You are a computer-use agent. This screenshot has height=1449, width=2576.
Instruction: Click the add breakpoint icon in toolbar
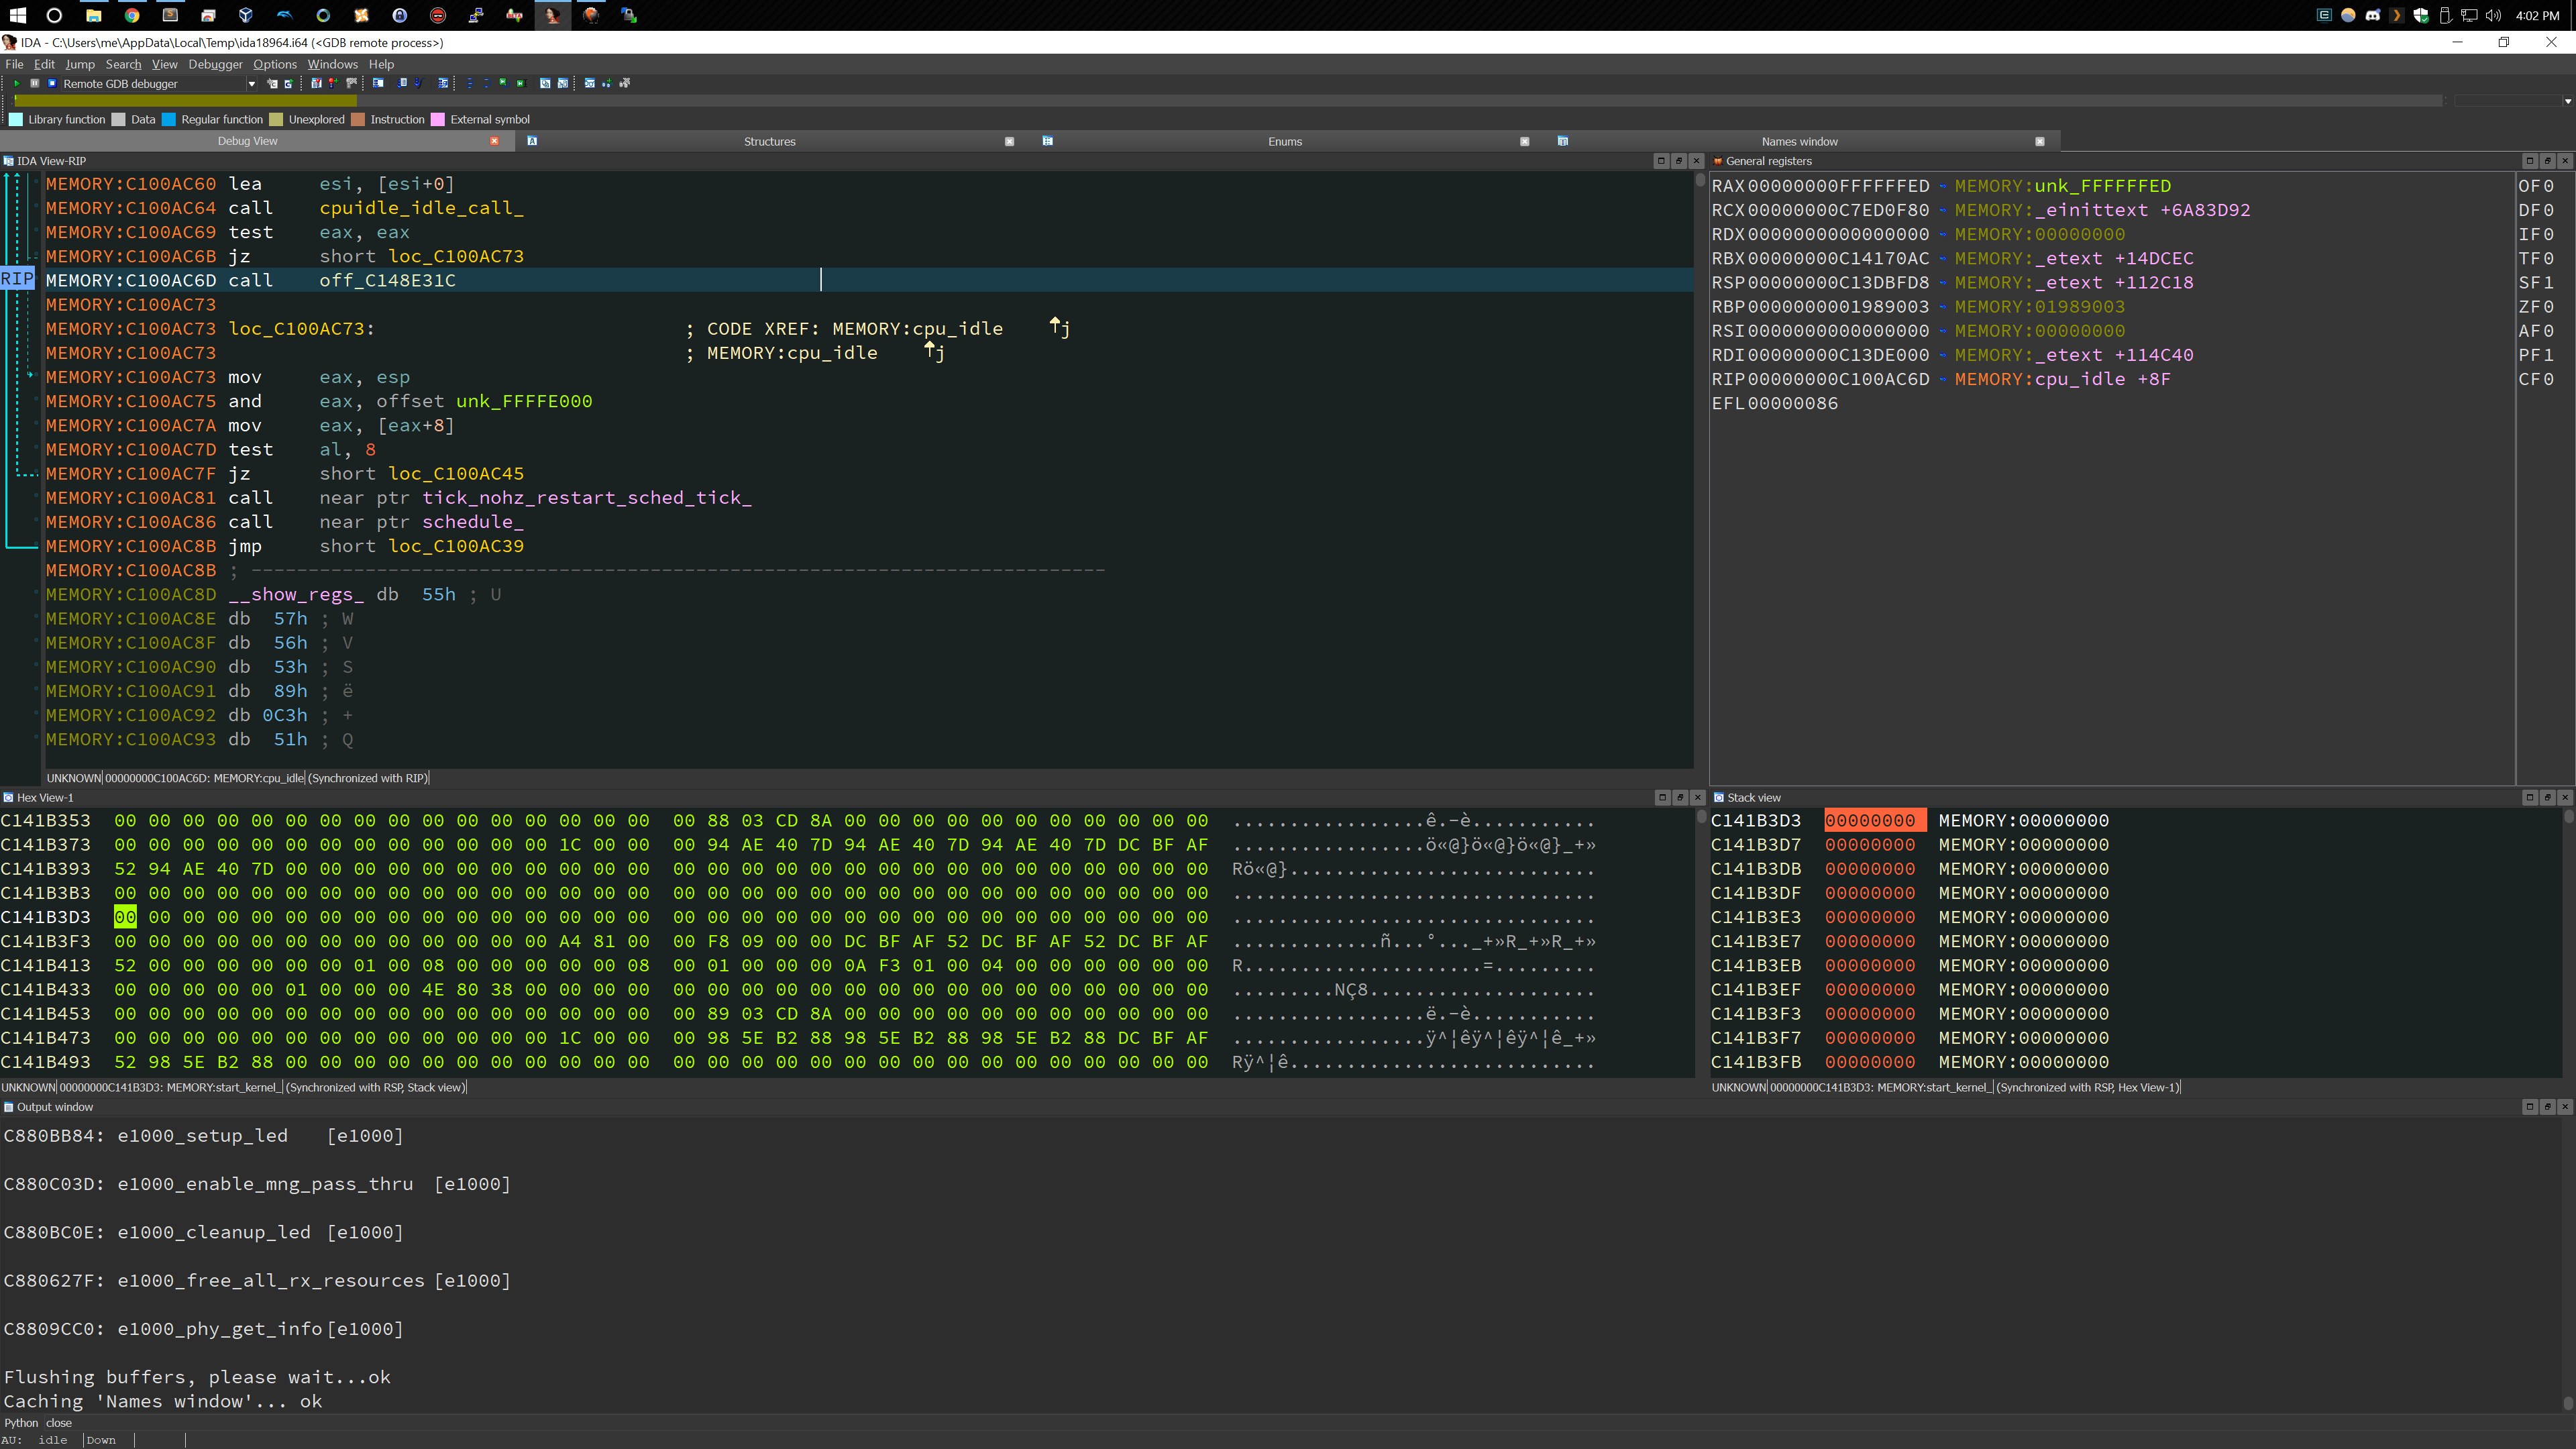(333, 84)
